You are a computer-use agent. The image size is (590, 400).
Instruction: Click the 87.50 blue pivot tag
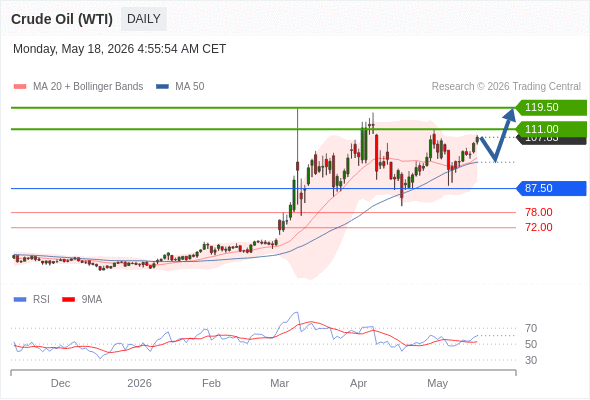551,188
